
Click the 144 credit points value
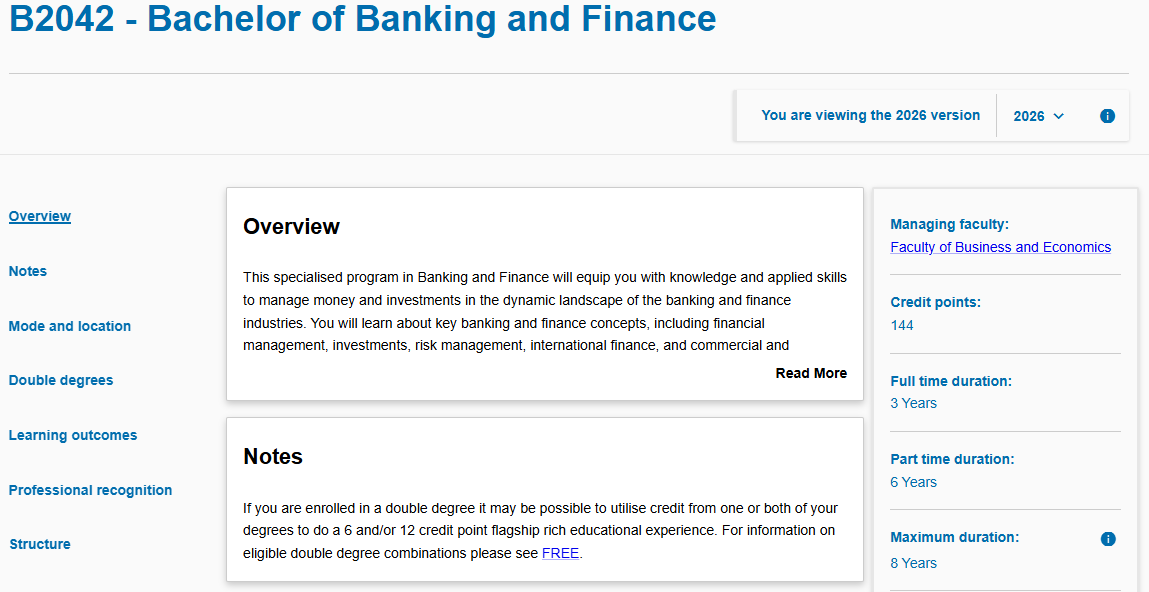tap(902, 325)
